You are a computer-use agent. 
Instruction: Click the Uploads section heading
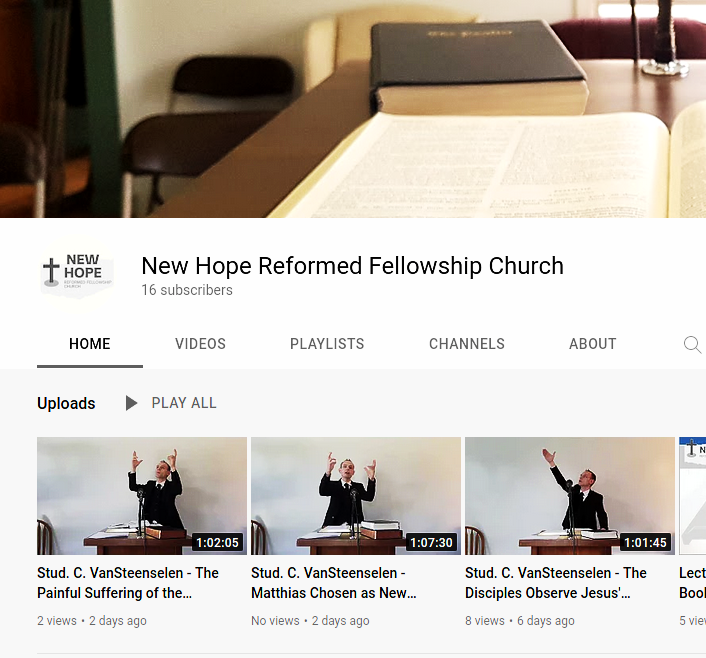pyautogui.click(x=66, y=403)
